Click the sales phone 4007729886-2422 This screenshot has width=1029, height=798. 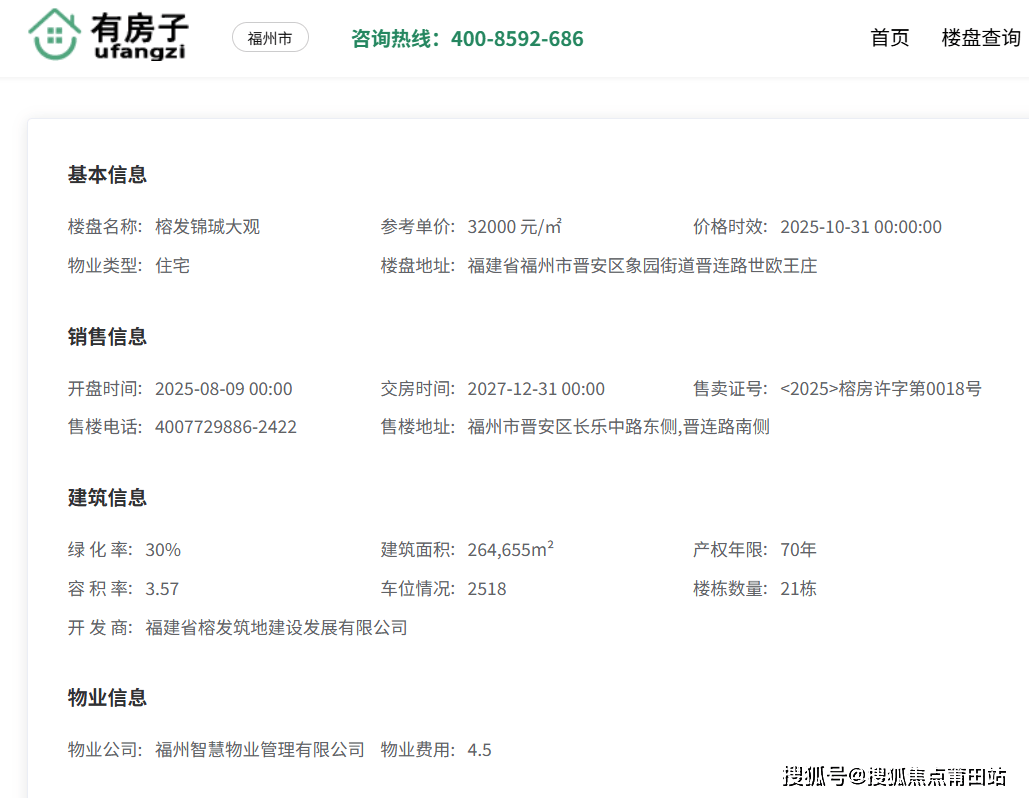pyautogui.click(x=226, y=427)
